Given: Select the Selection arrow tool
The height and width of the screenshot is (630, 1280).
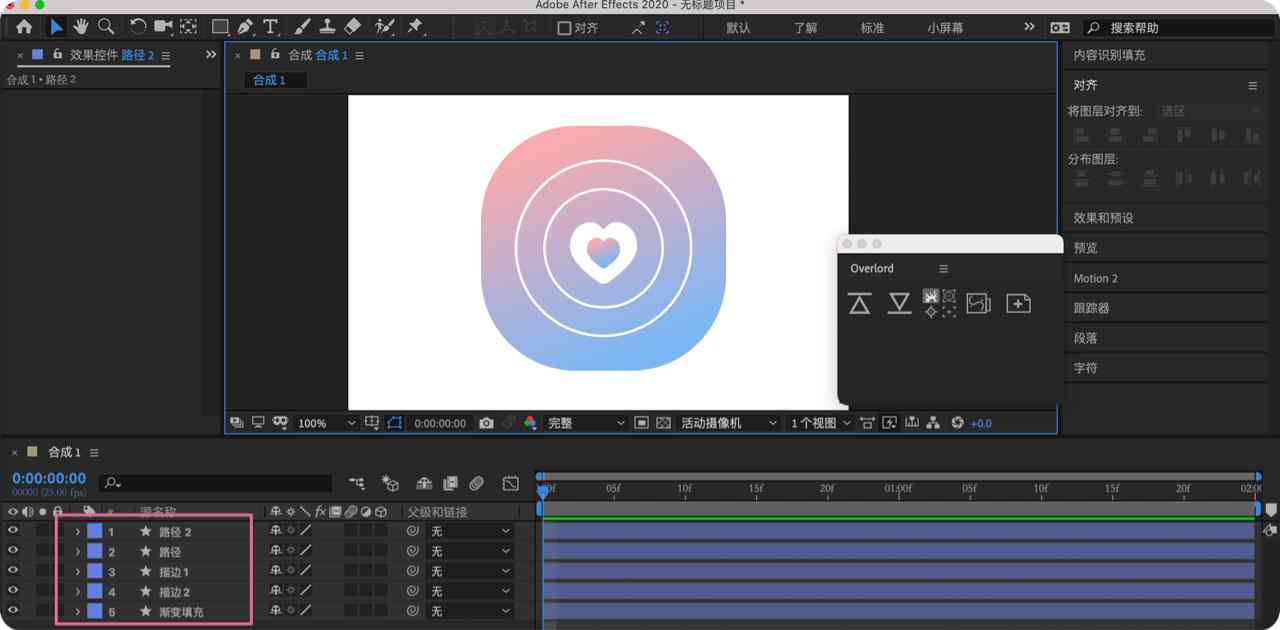Looking at the screenshot, I should point(56,27).
